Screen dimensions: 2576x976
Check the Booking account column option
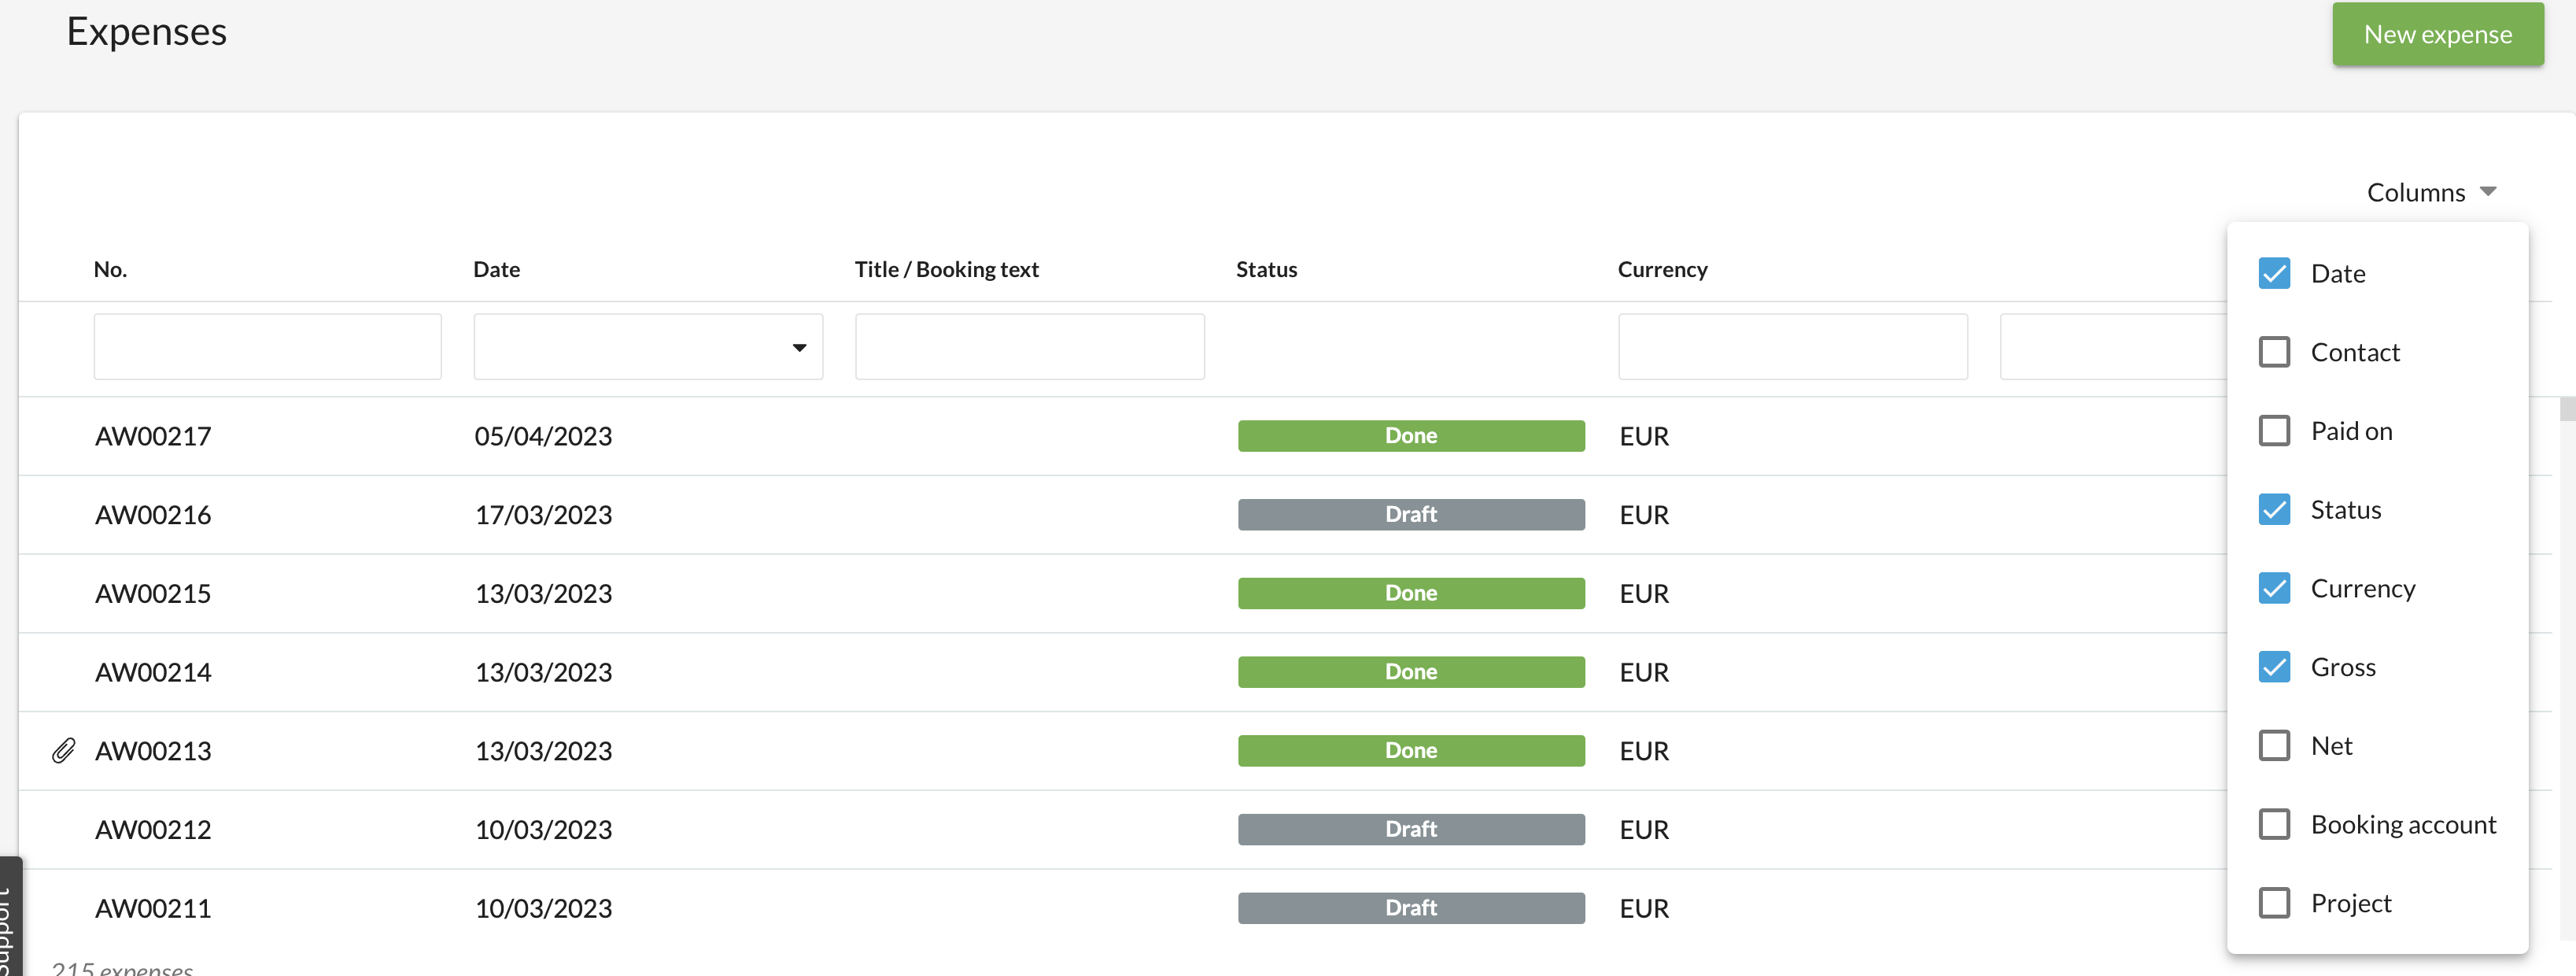click(x=2274, y=824)
